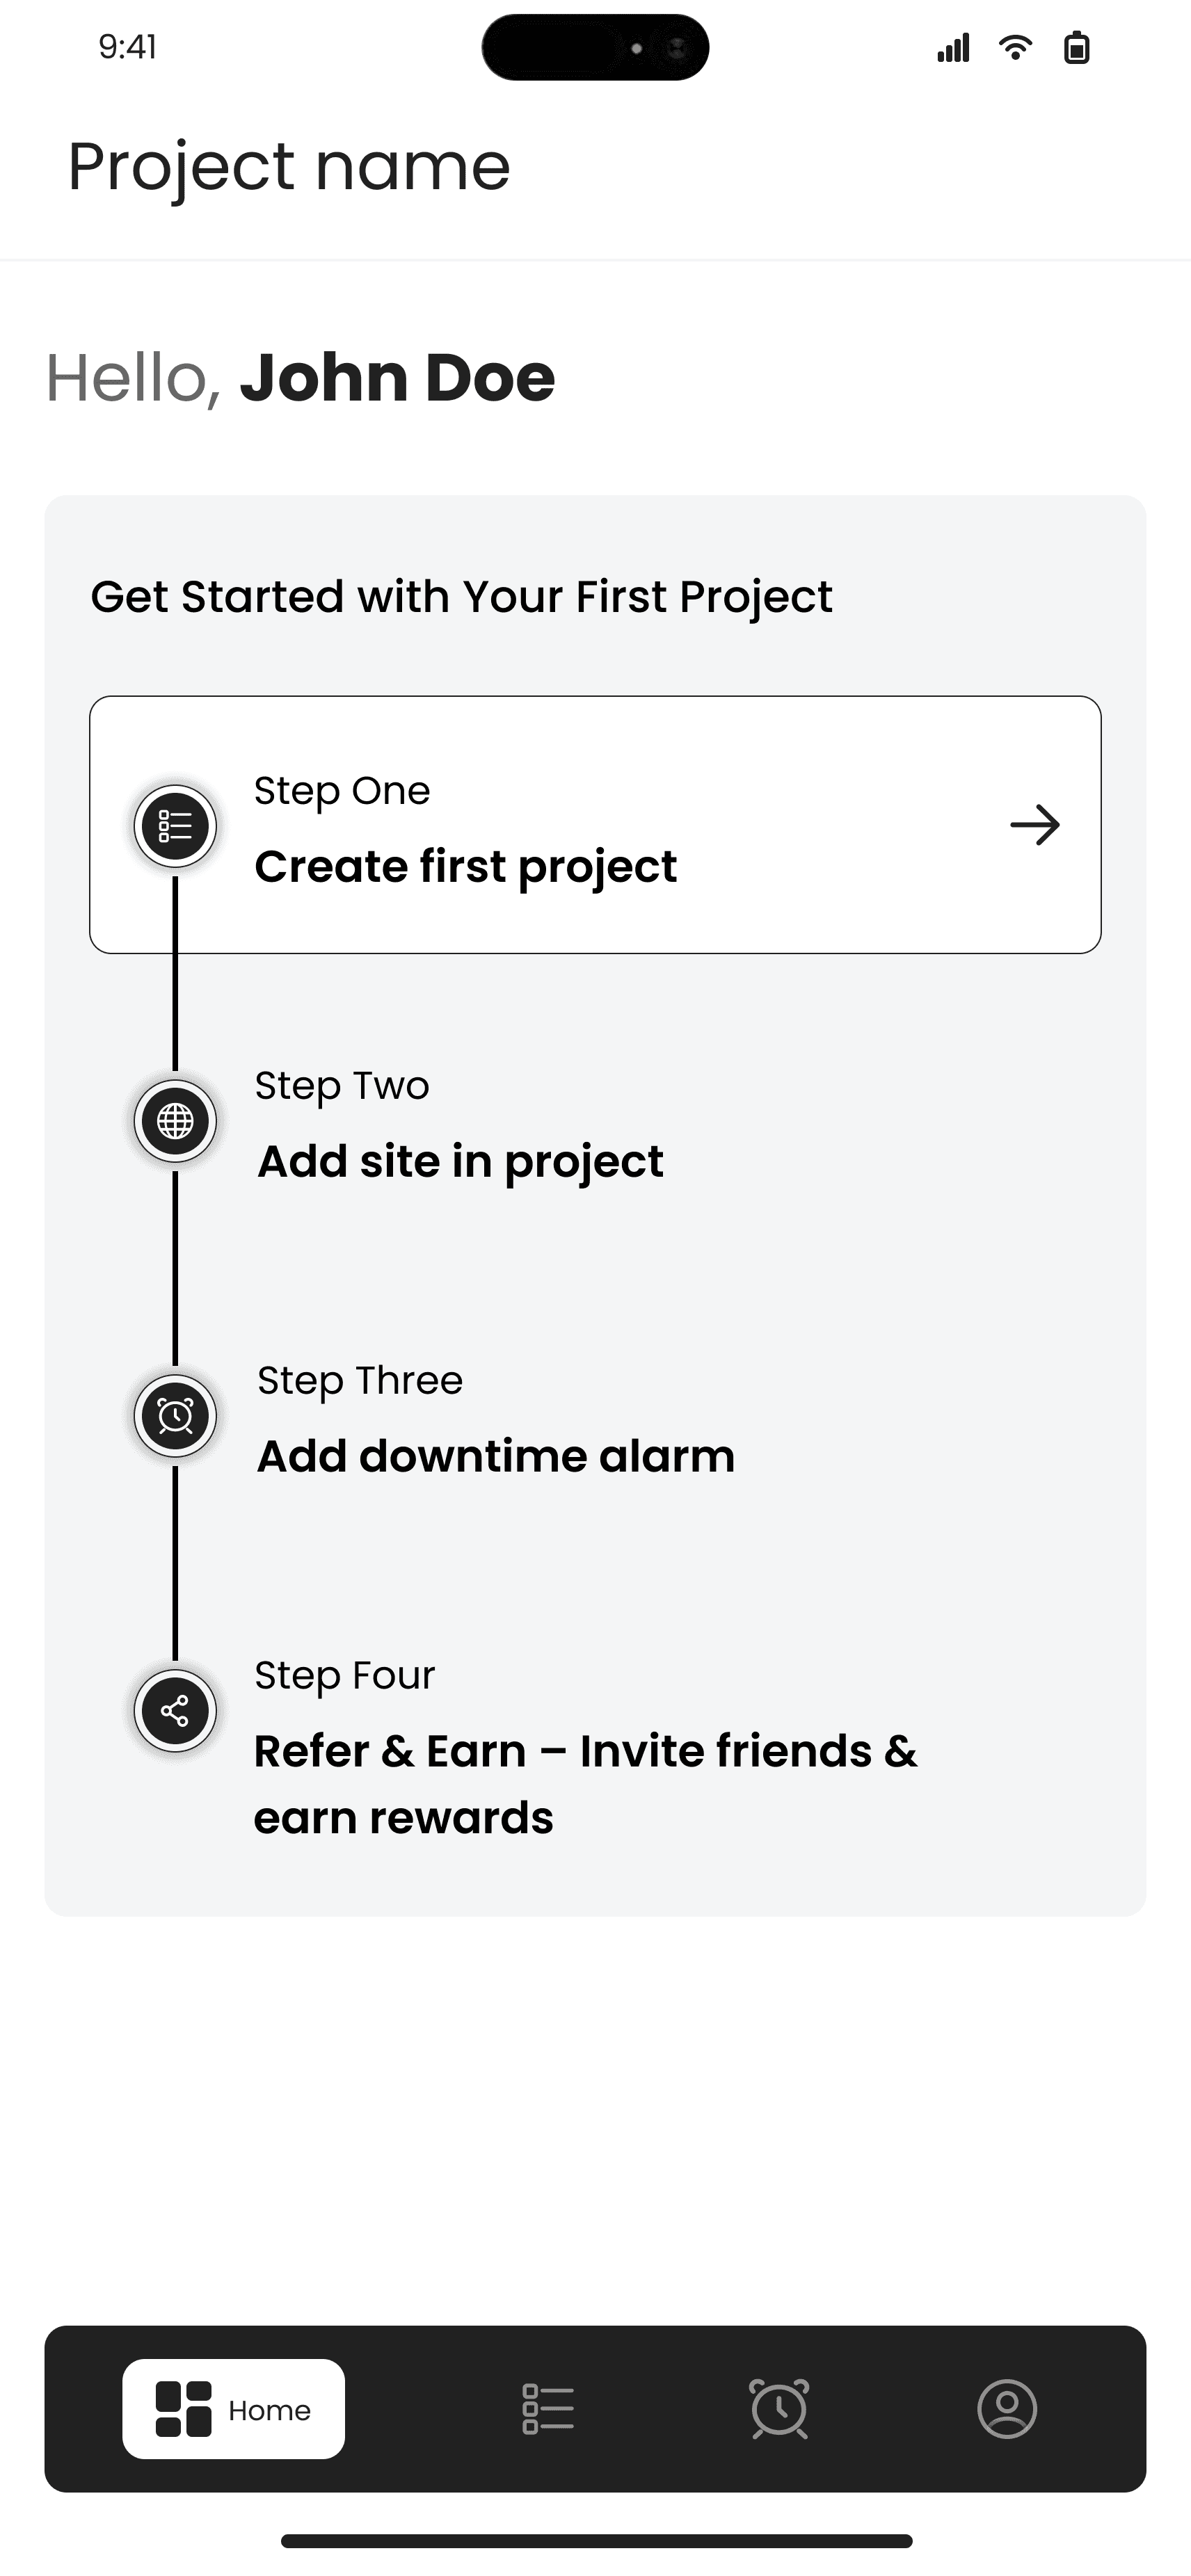Click the alarm clock icon for Step Three
The width and height of the screenshot is (1191, 2576).
(175, 1416)
